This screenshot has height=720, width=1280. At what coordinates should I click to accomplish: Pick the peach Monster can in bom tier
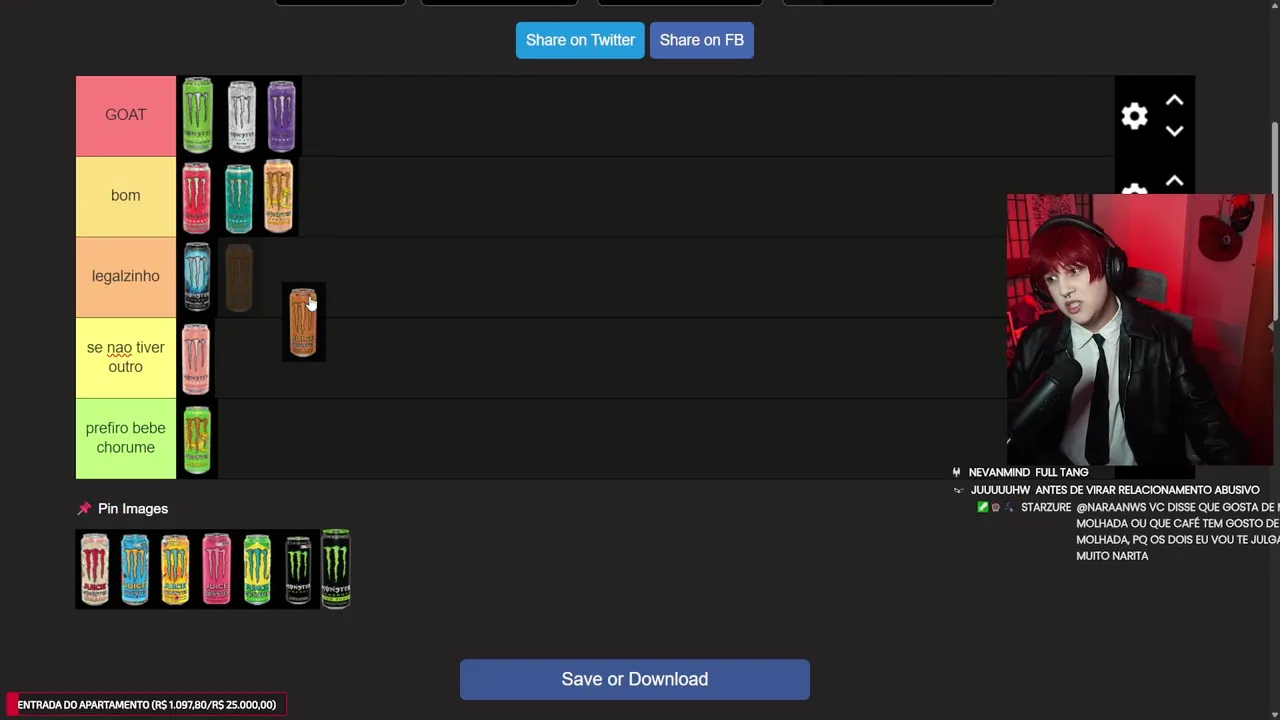pos(279,196)
